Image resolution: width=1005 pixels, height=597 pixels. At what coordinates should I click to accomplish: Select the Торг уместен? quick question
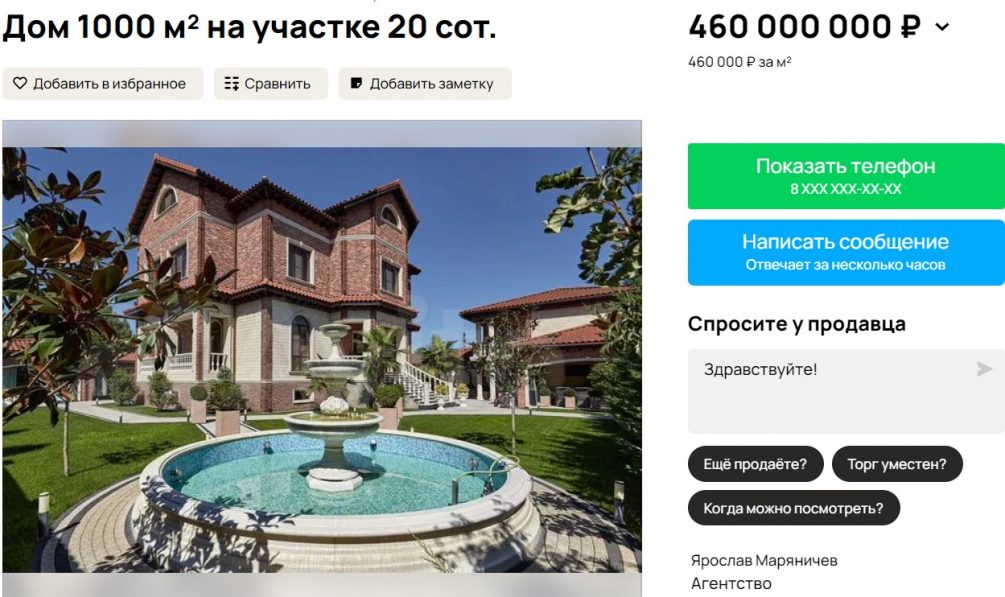897,464
